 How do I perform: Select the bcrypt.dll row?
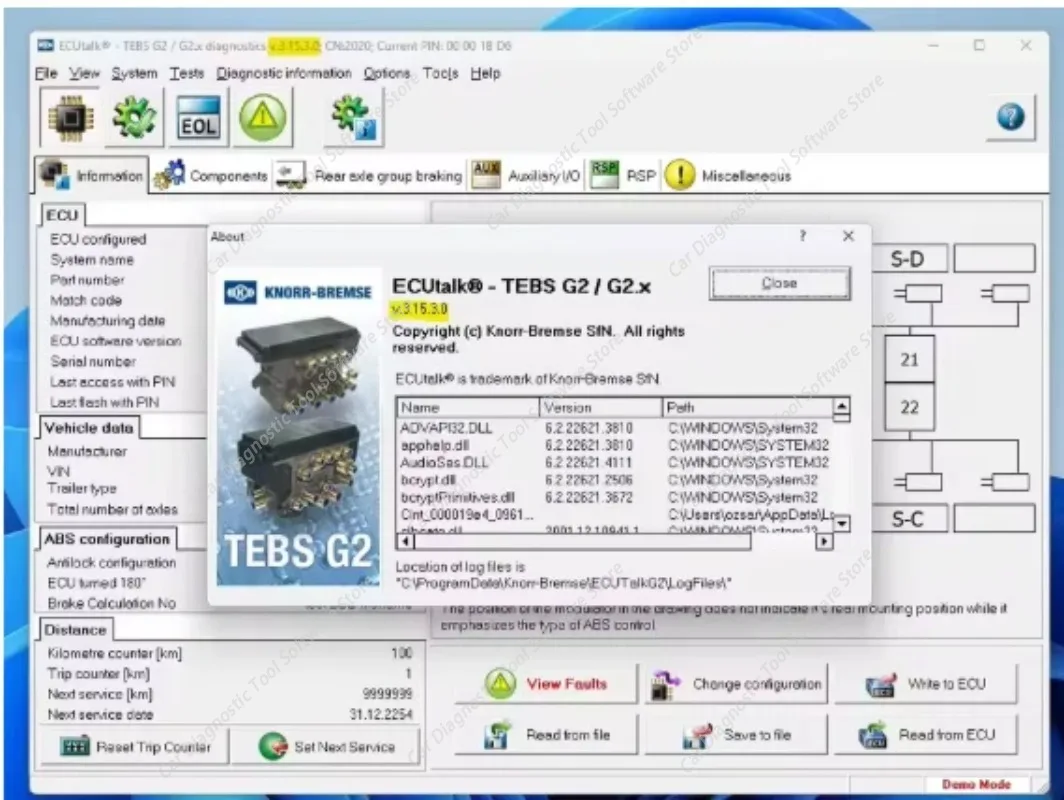pyautogui.click(x=615, y=480)
